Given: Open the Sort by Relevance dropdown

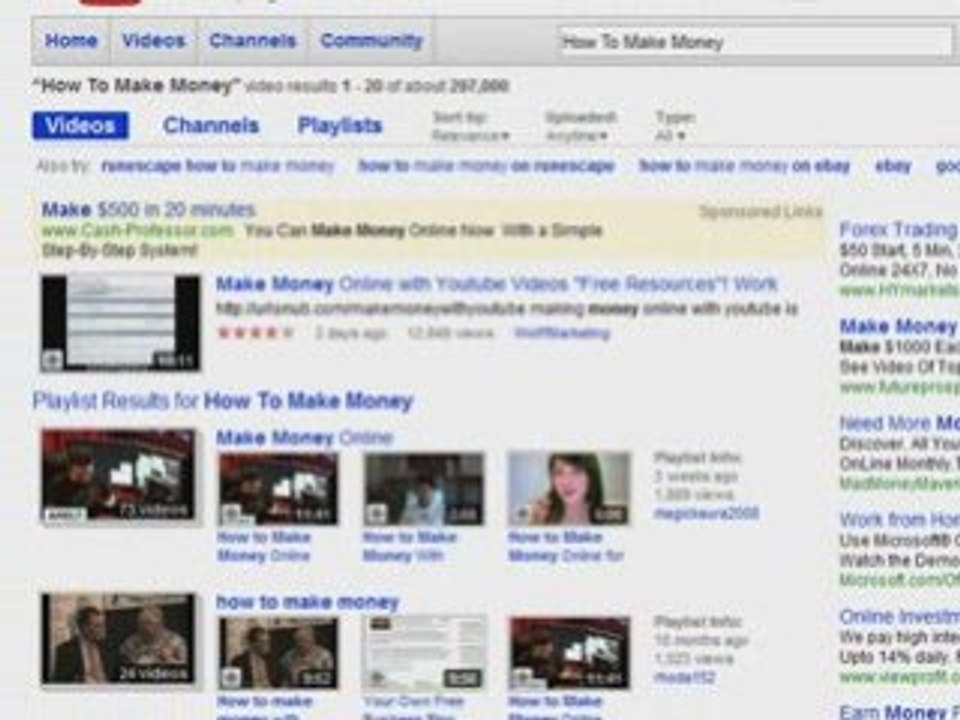Looking at the screenshot, I should pos(470,135).
